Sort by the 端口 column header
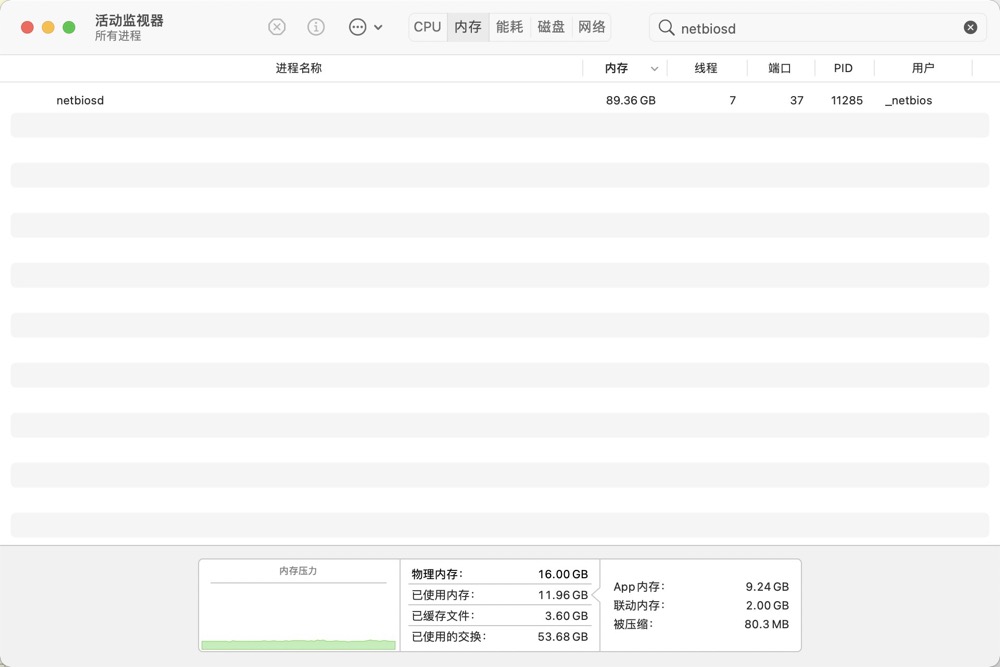Screen dimensions: 1000x667 point(780,68)
